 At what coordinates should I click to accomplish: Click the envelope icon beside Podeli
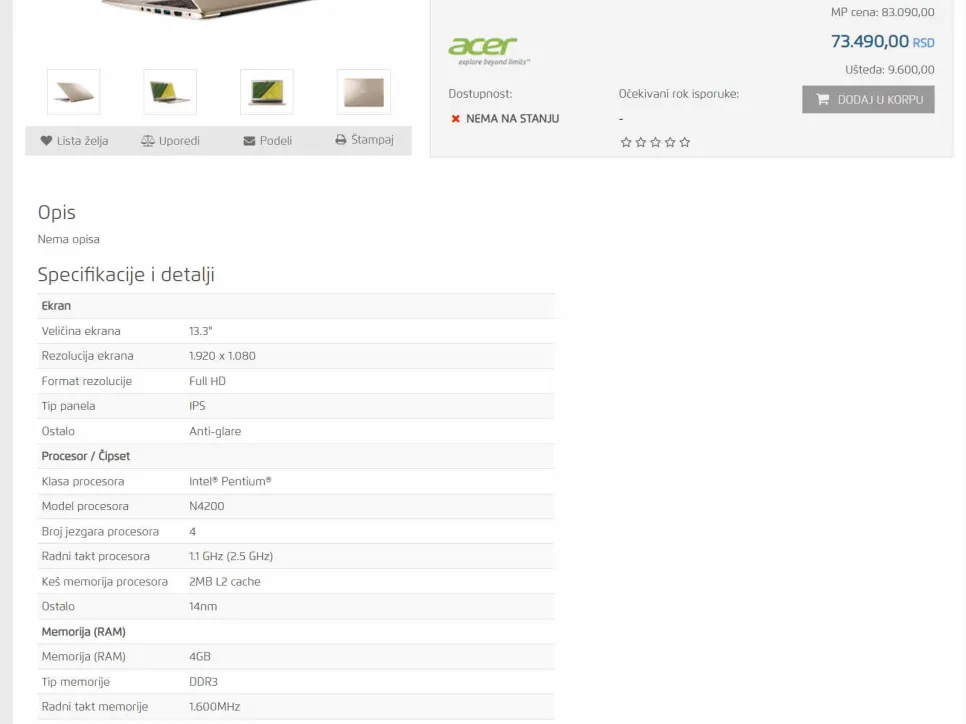[x=249, y=141]
